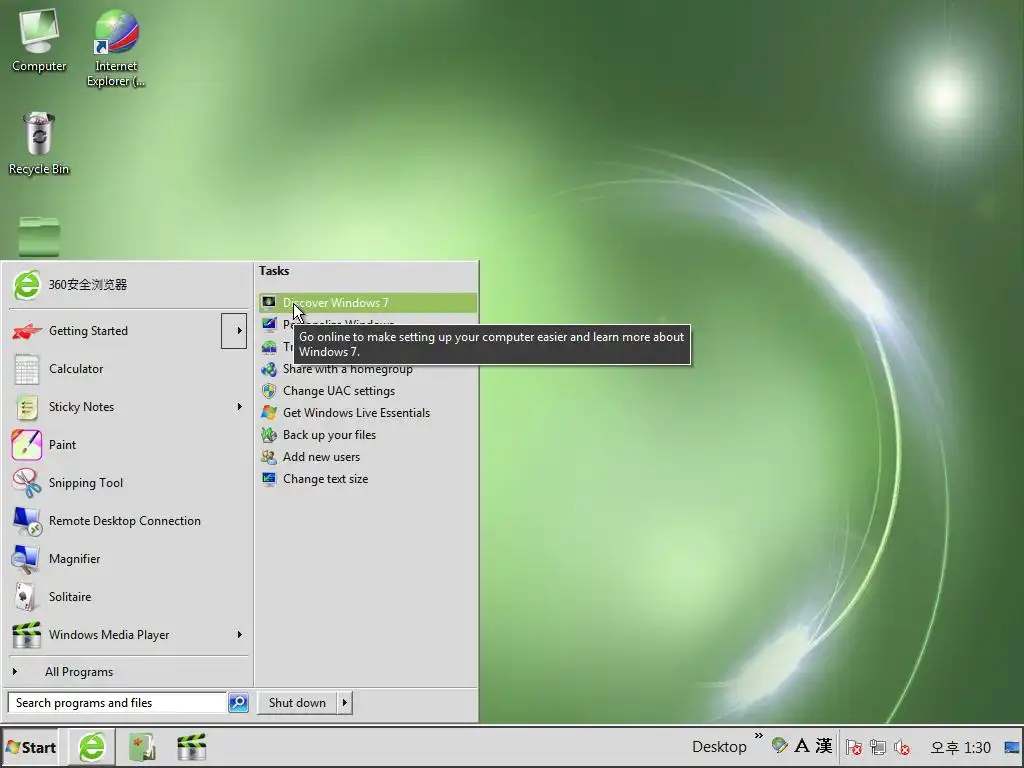This screenshot has height=768, width=1024.
Task: Open the Action Center flag icon
Action: 854,747
